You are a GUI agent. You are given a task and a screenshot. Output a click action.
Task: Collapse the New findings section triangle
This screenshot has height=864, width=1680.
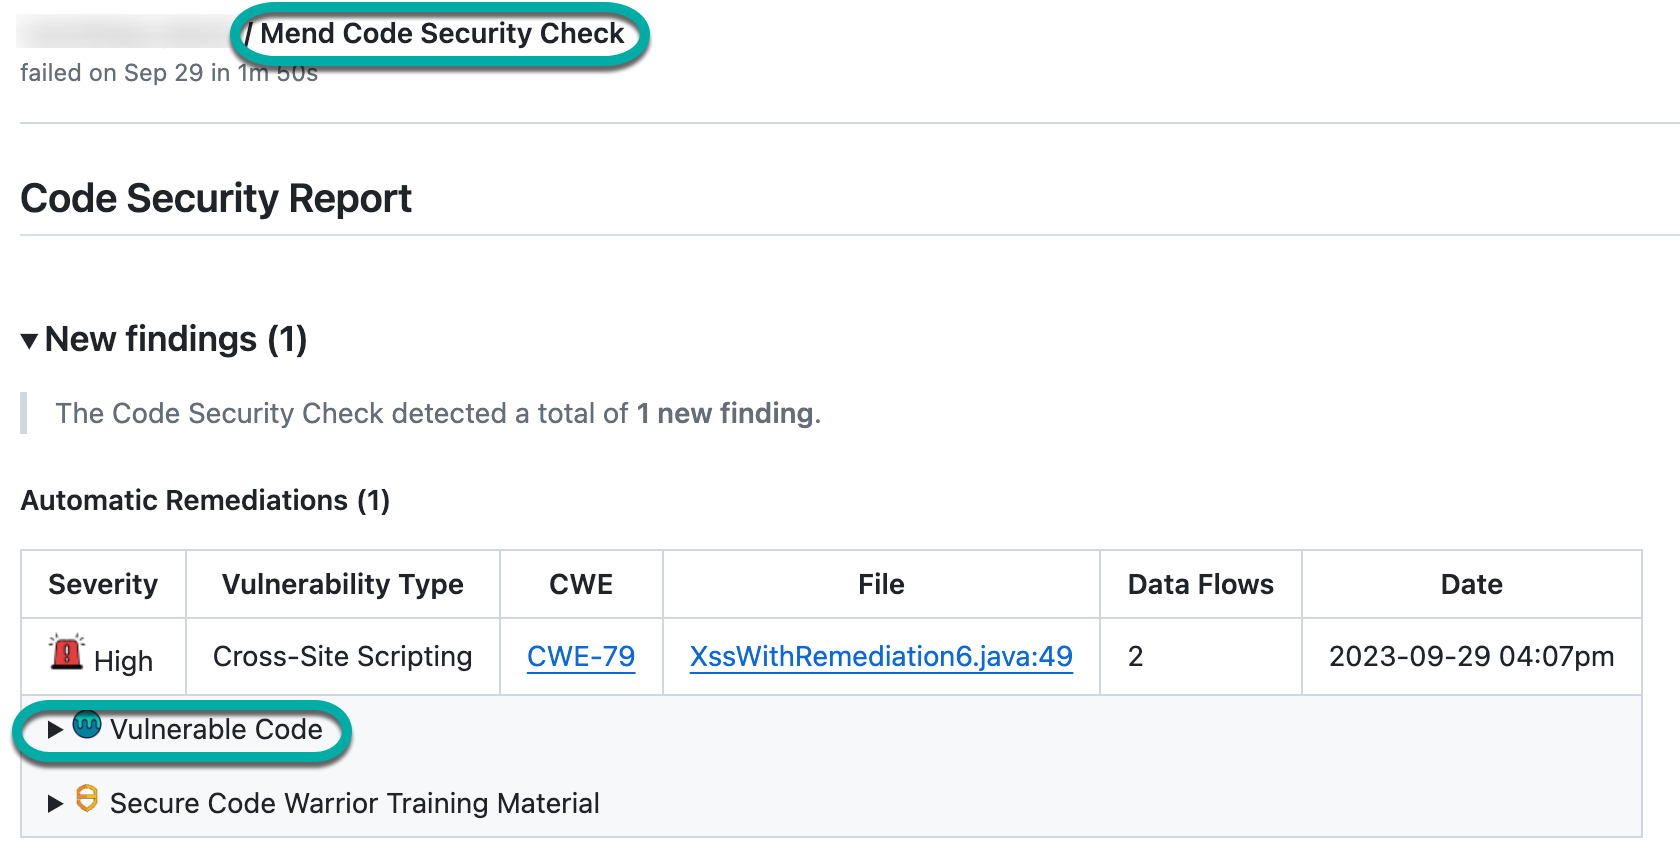tap(30, 341)
